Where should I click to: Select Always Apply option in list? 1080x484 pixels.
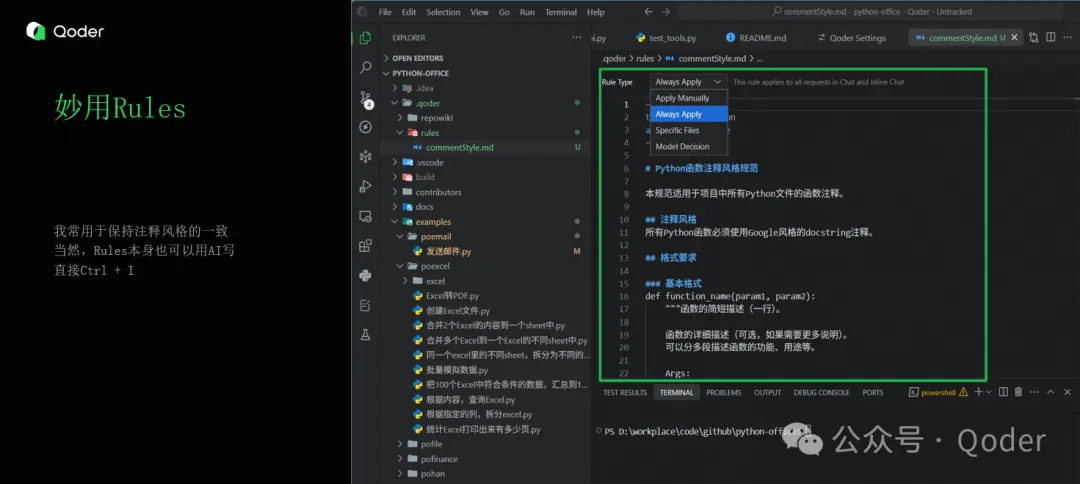click(688, 114)
